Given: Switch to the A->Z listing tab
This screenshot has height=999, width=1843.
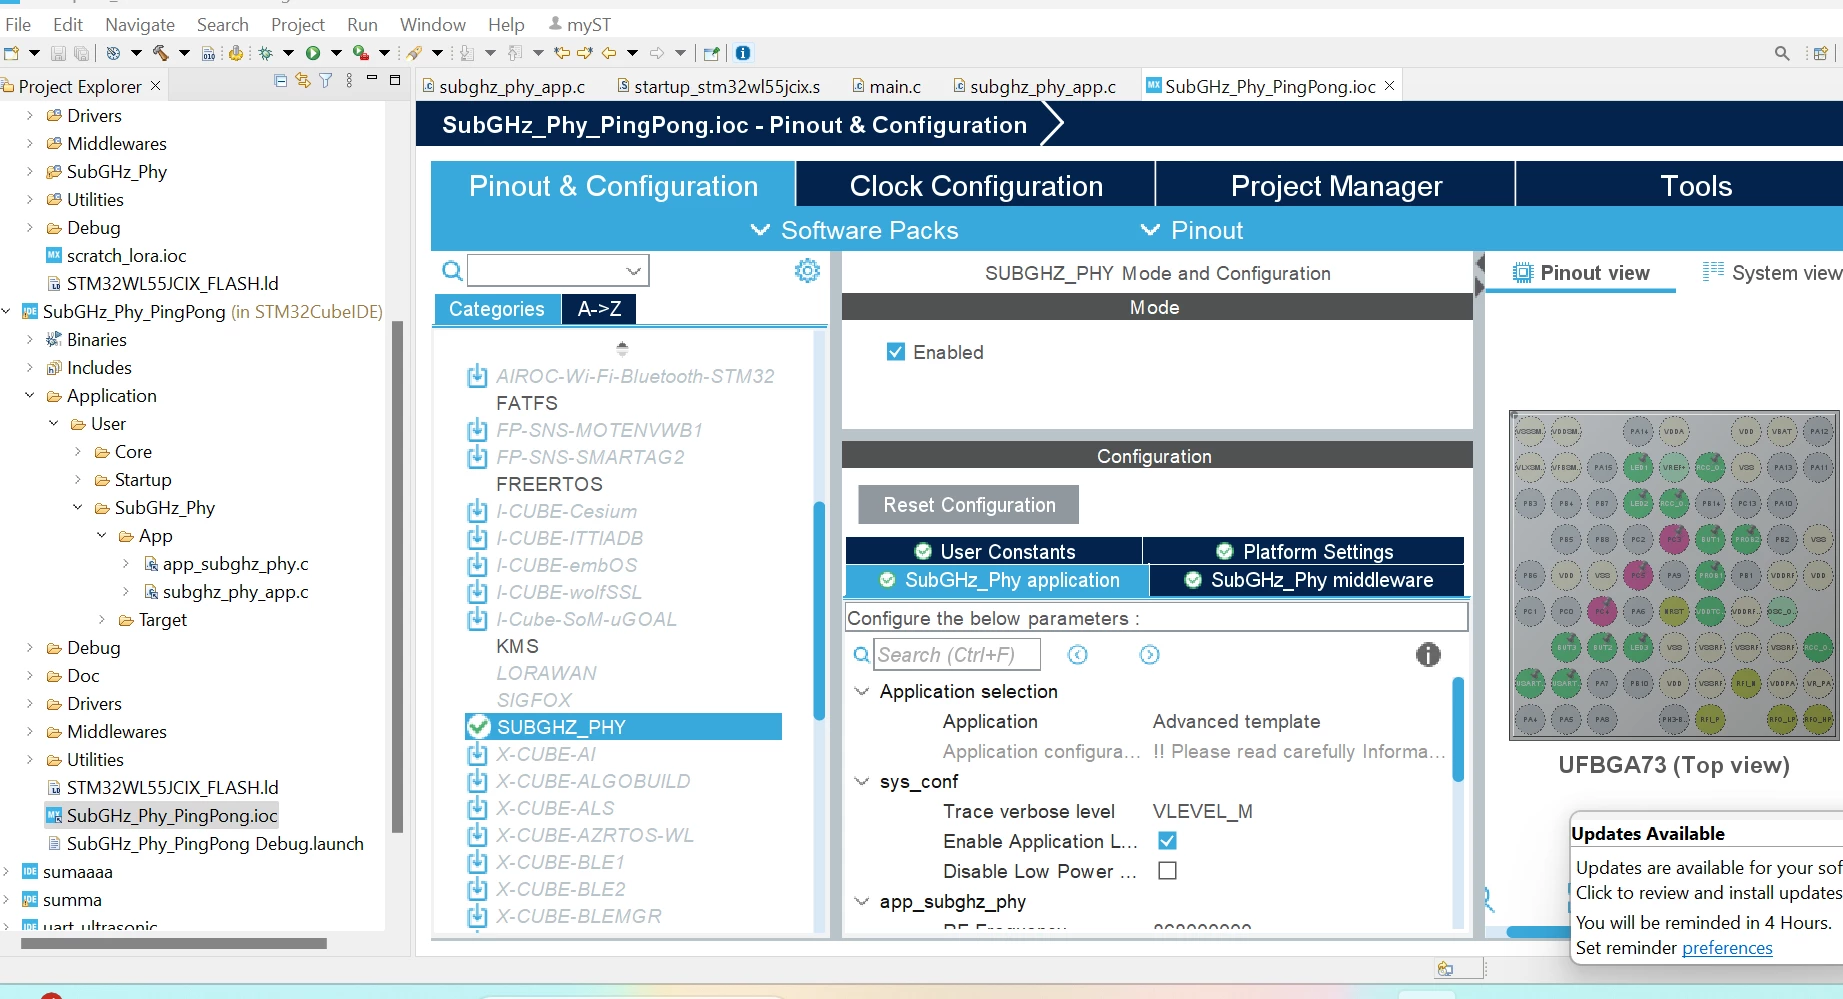Looking at the screenshot, I should 599,309.
